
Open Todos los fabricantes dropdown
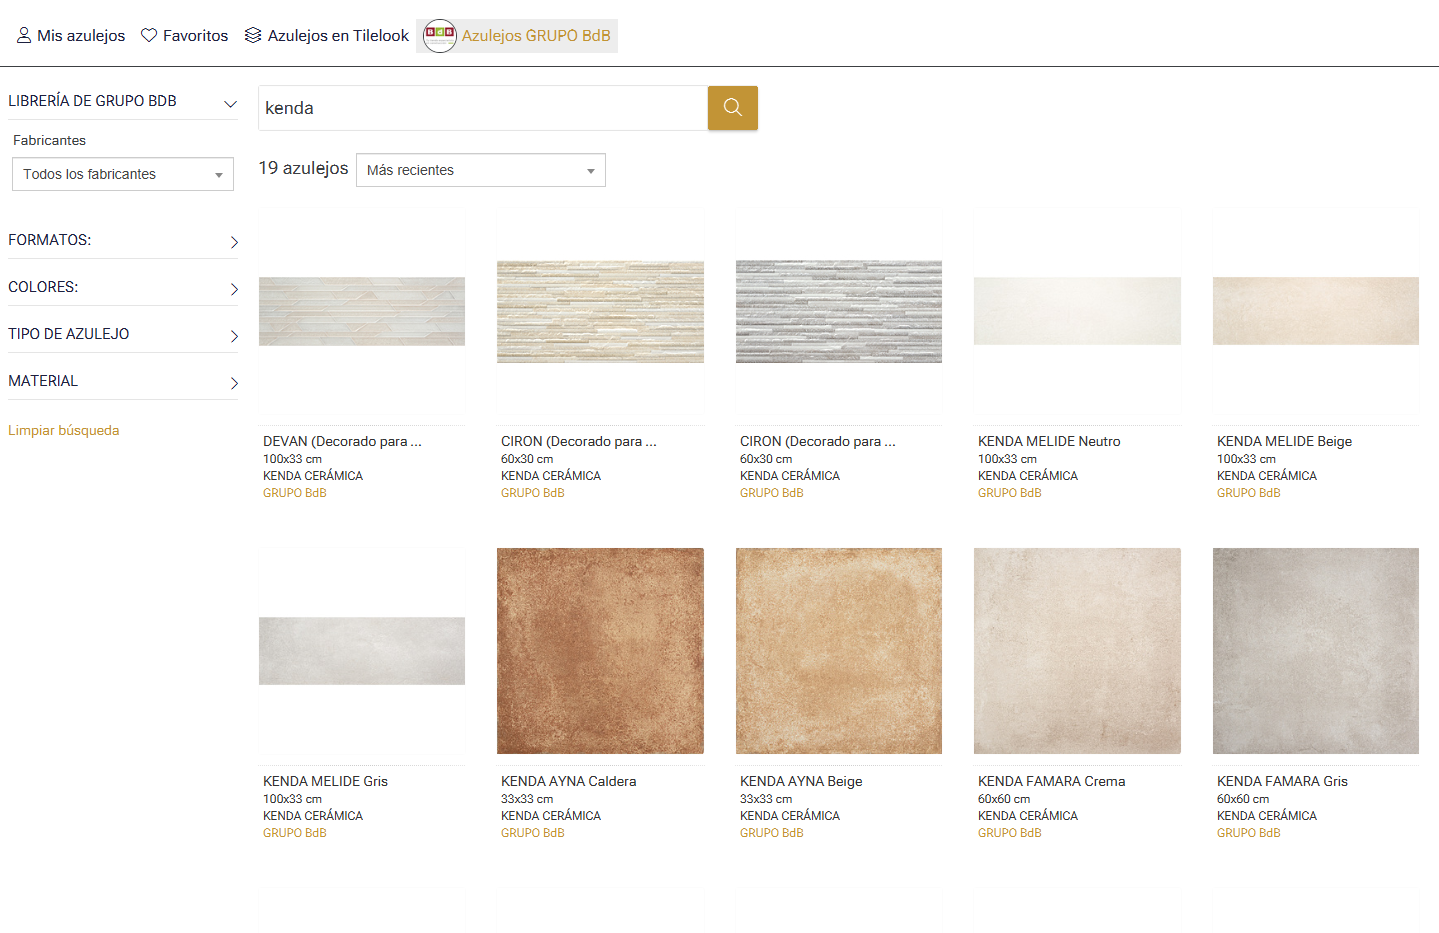pyautogui.click(x=123, y=174)
